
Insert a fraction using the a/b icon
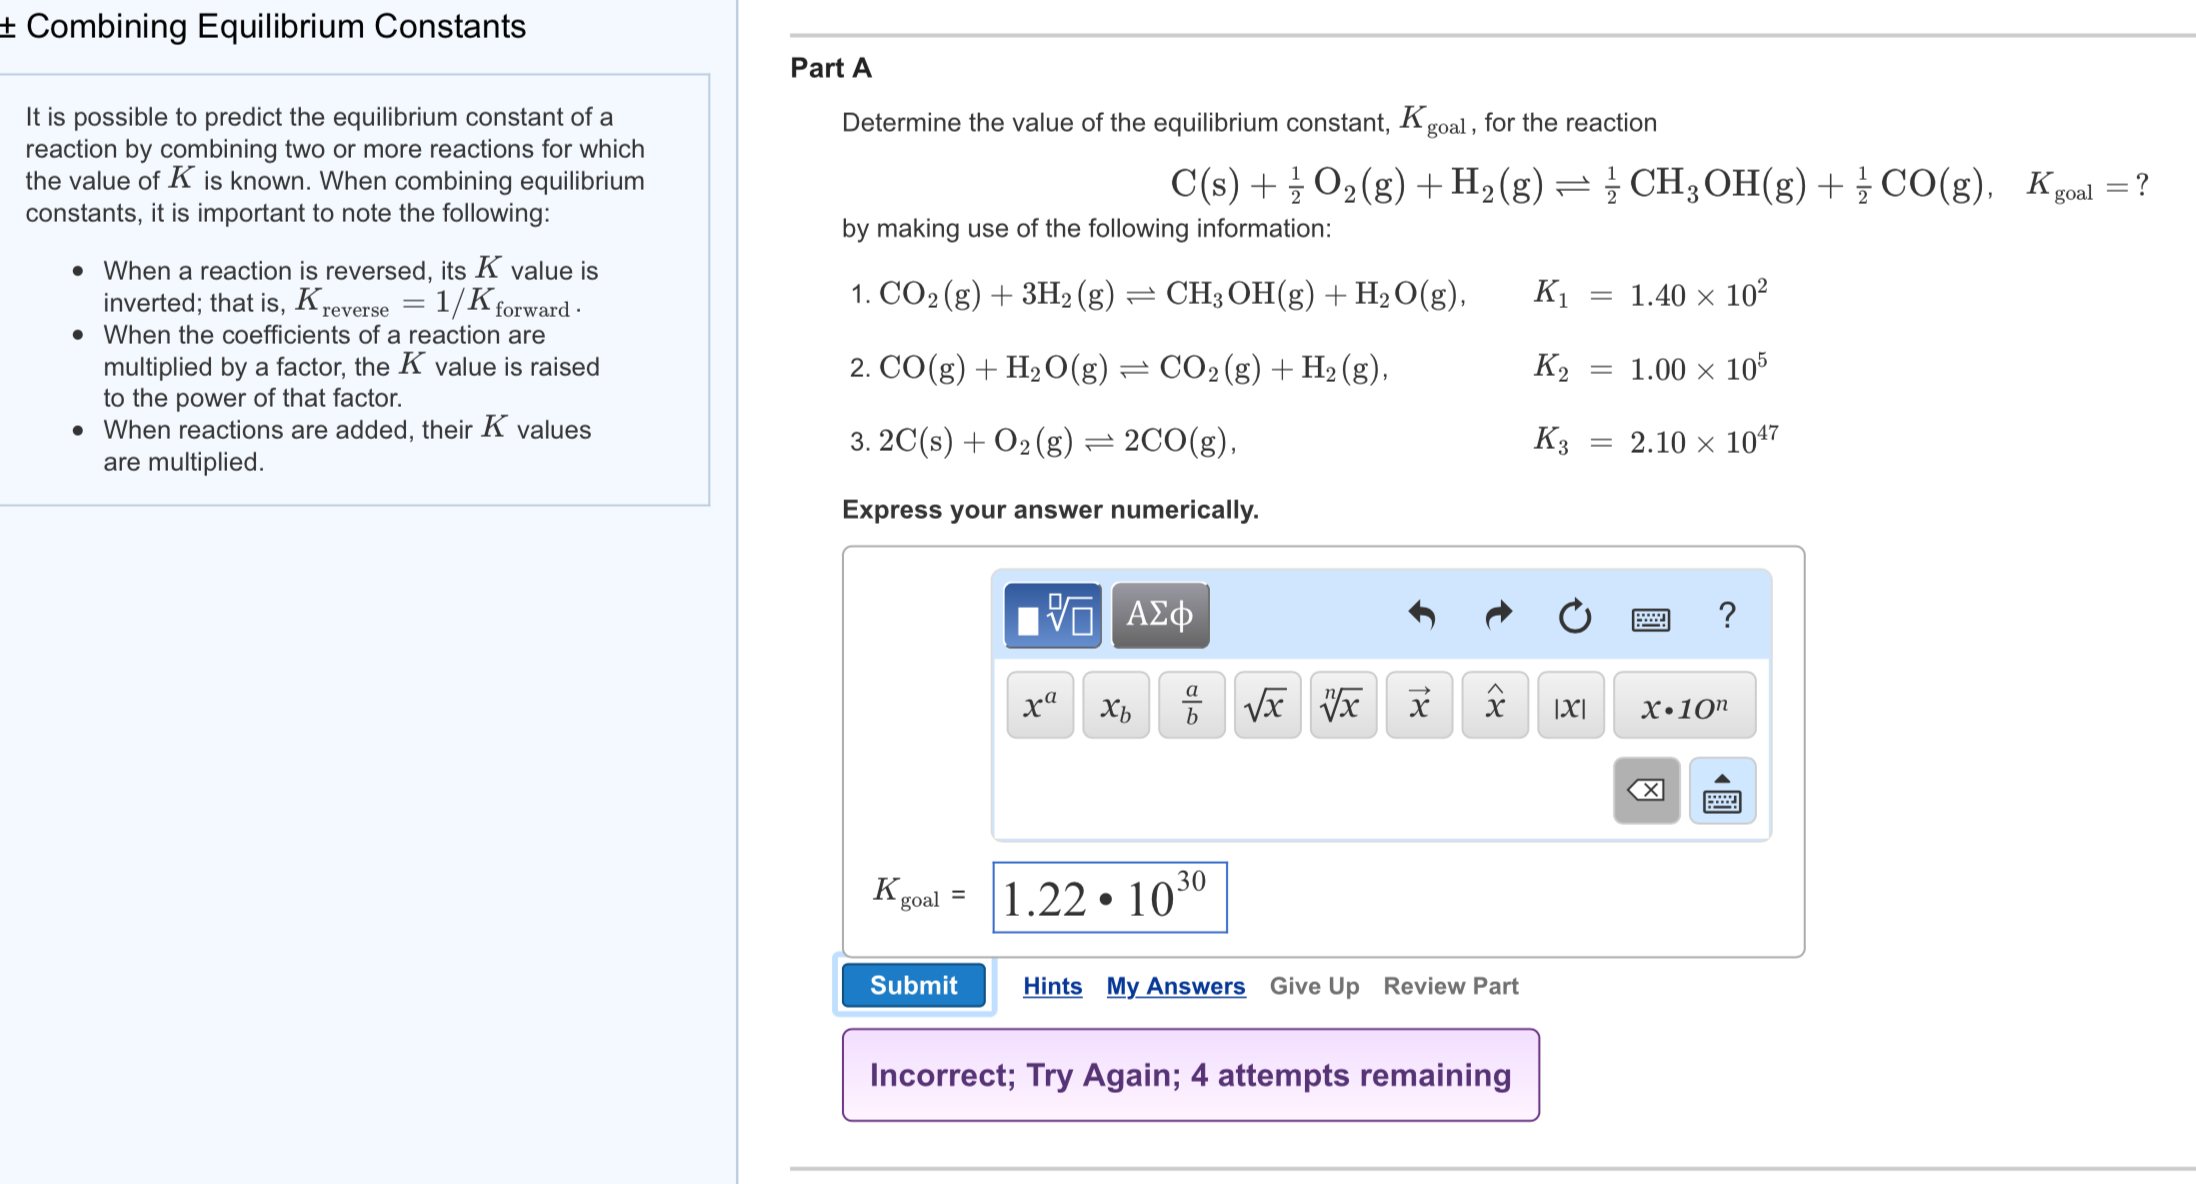(1190, 705)
